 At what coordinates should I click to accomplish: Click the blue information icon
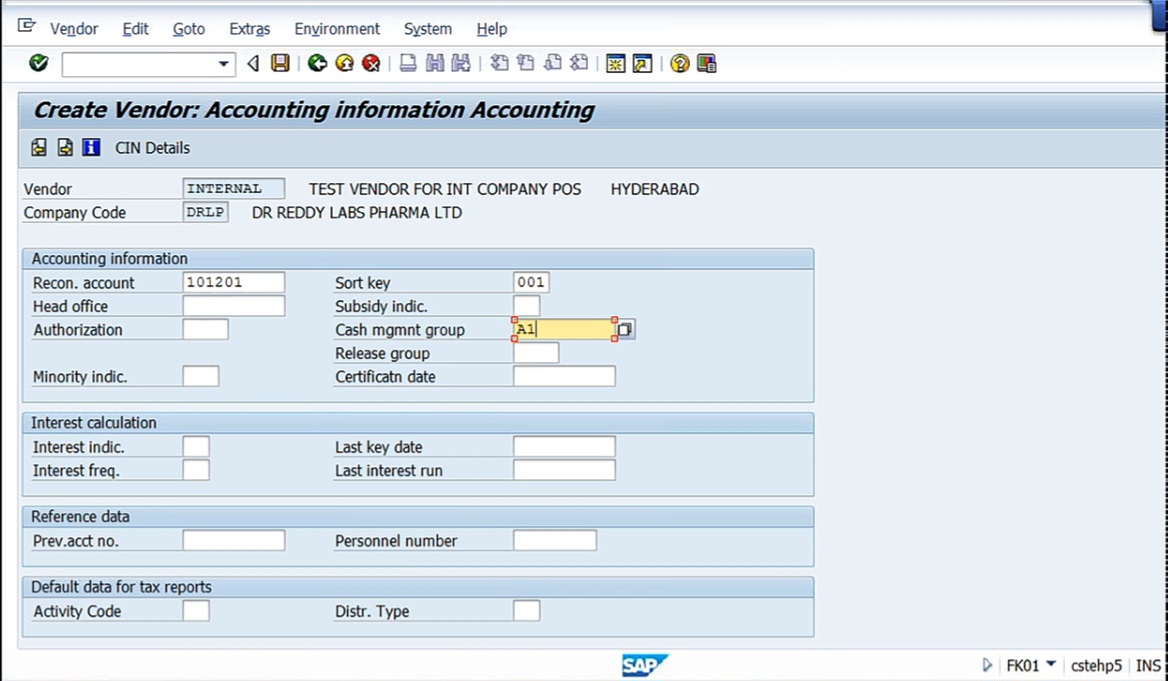click(x=91, y=148)
